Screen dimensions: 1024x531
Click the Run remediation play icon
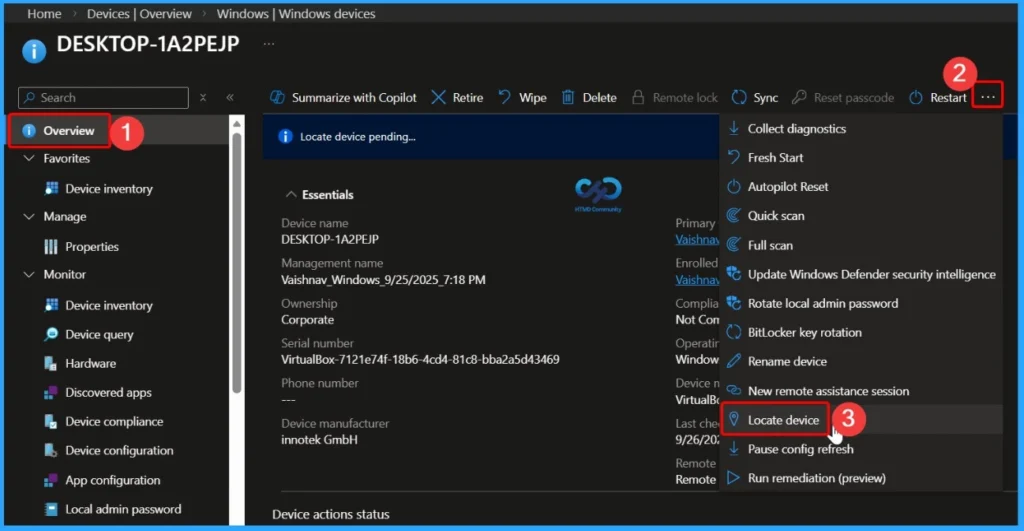[x=734, y=477]
